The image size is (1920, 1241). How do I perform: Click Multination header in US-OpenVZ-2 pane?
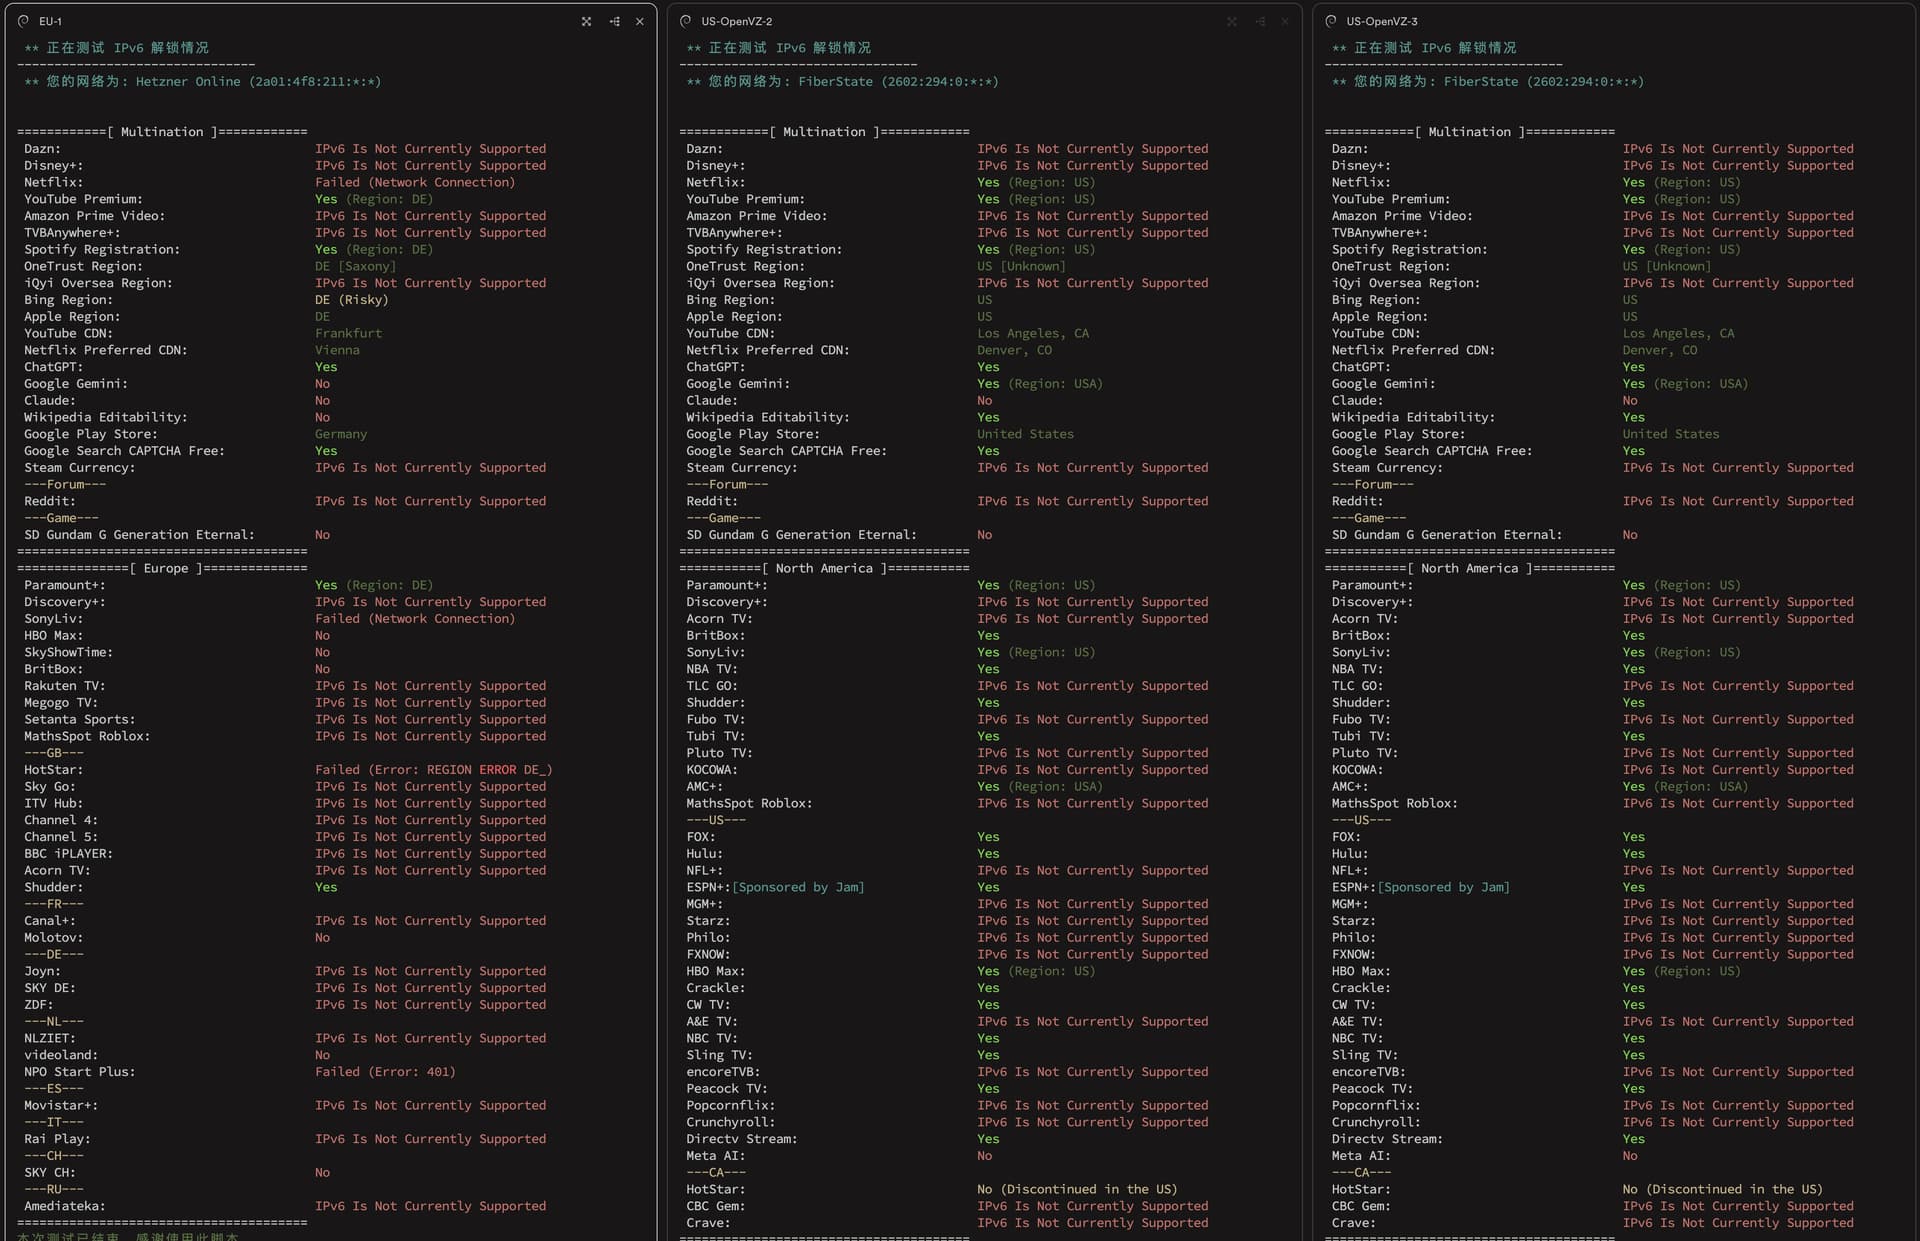pos(824,132)
